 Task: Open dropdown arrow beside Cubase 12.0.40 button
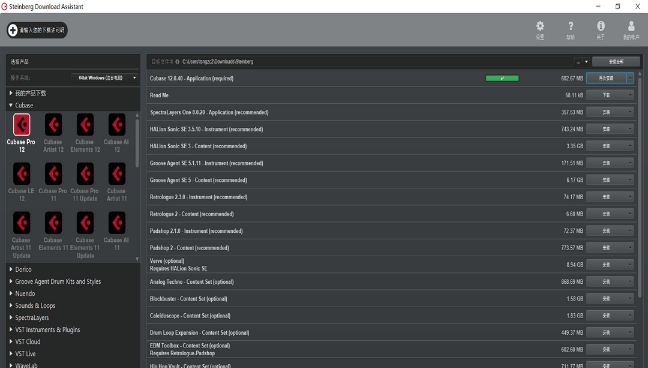click(630, 78)
